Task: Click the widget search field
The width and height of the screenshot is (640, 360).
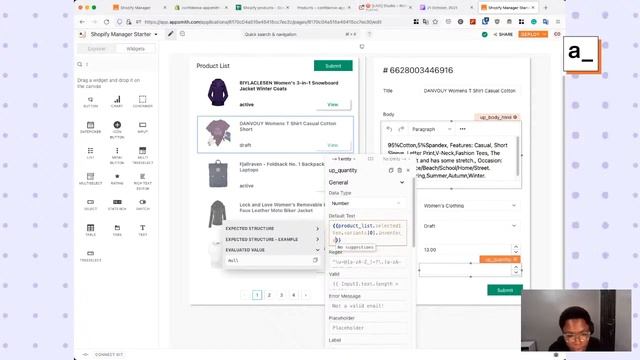Action: click(116, 64)
